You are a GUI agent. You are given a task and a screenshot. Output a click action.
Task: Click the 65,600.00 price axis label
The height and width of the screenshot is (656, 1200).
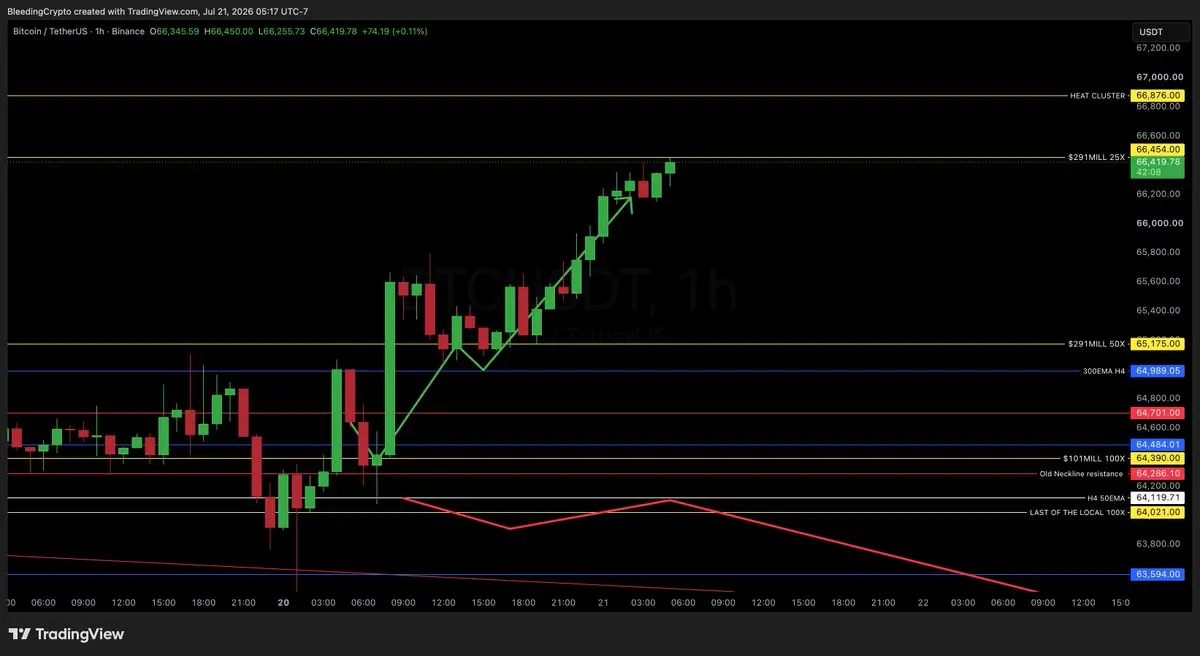(x=1159, y=281)
